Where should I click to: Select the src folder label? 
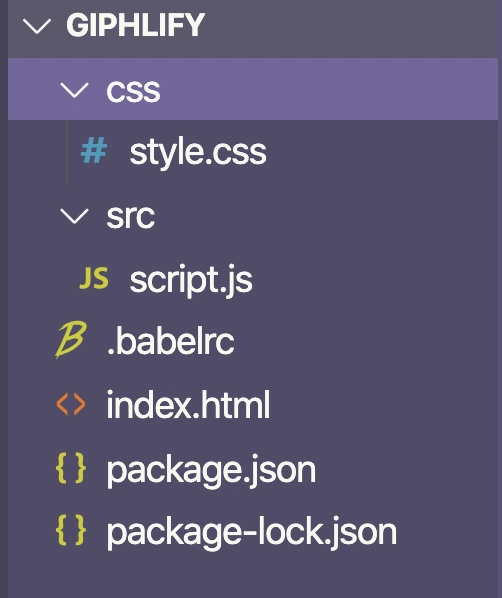coord(130,216)
